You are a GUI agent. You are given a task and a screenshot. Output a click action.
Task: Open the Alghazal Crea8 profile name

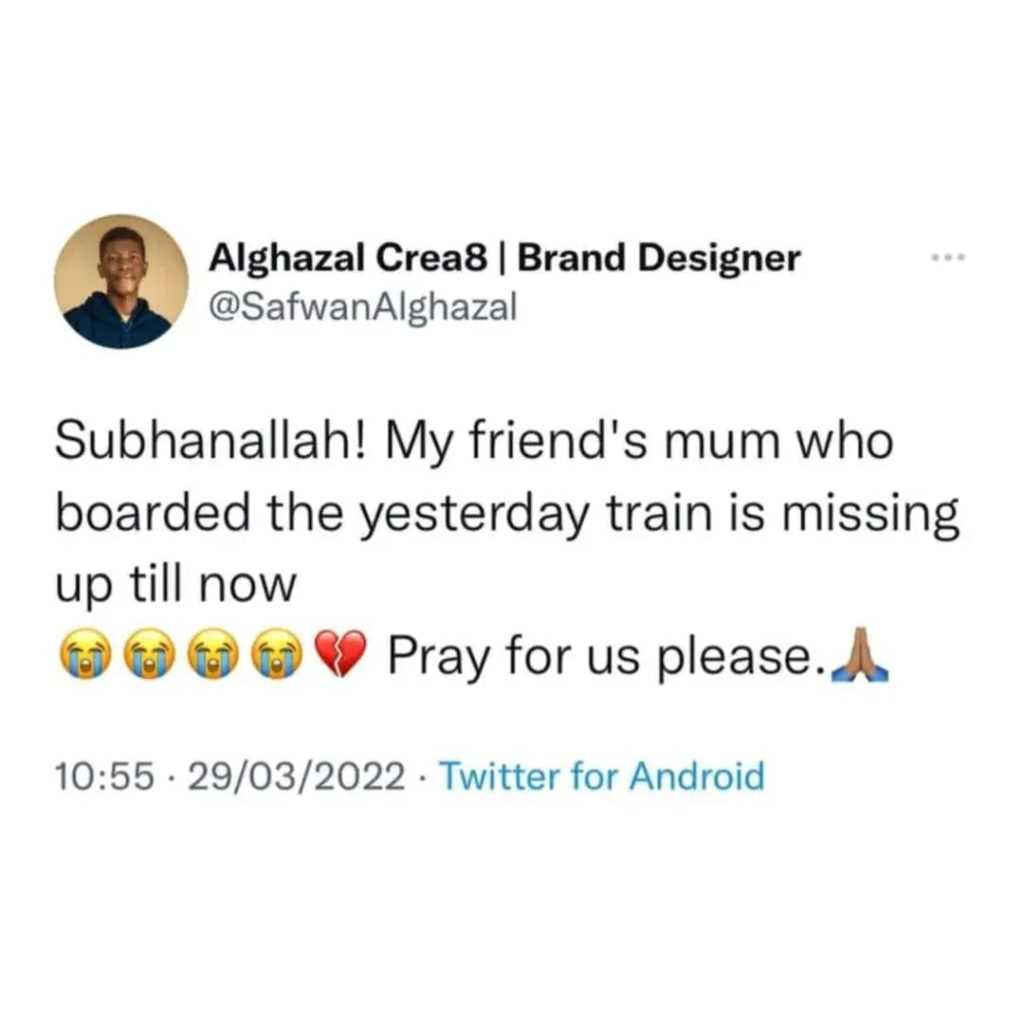(x=348, y=258)
